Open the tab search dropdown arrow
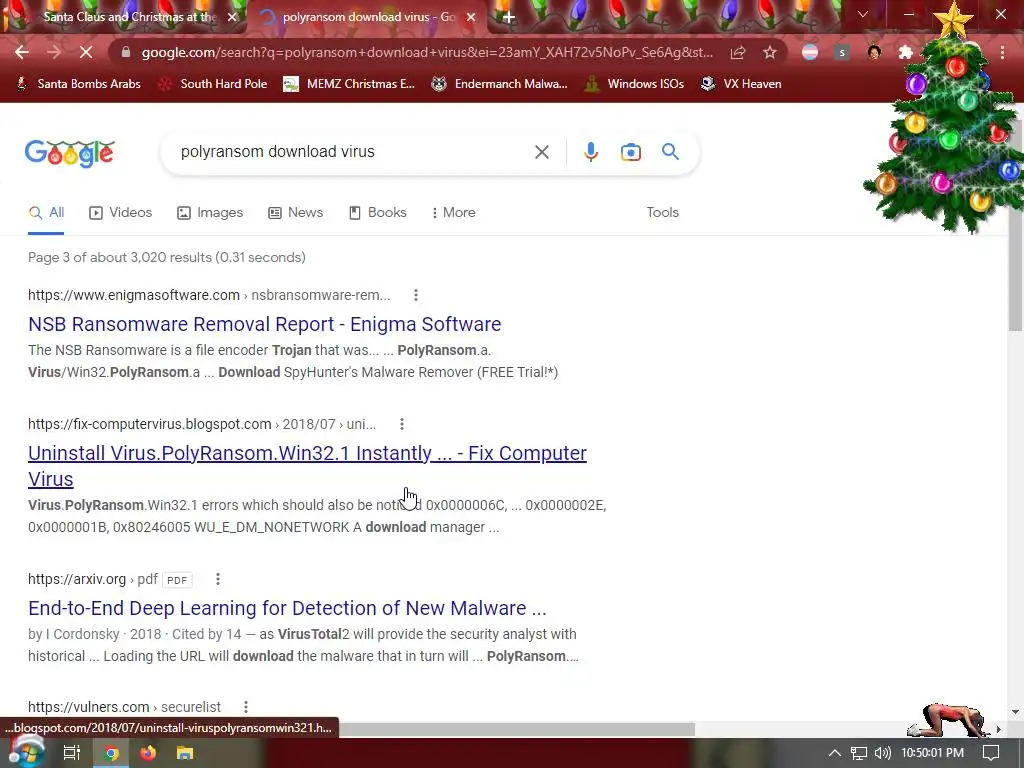Screen dimensions: 1024x768 [863, 14]
